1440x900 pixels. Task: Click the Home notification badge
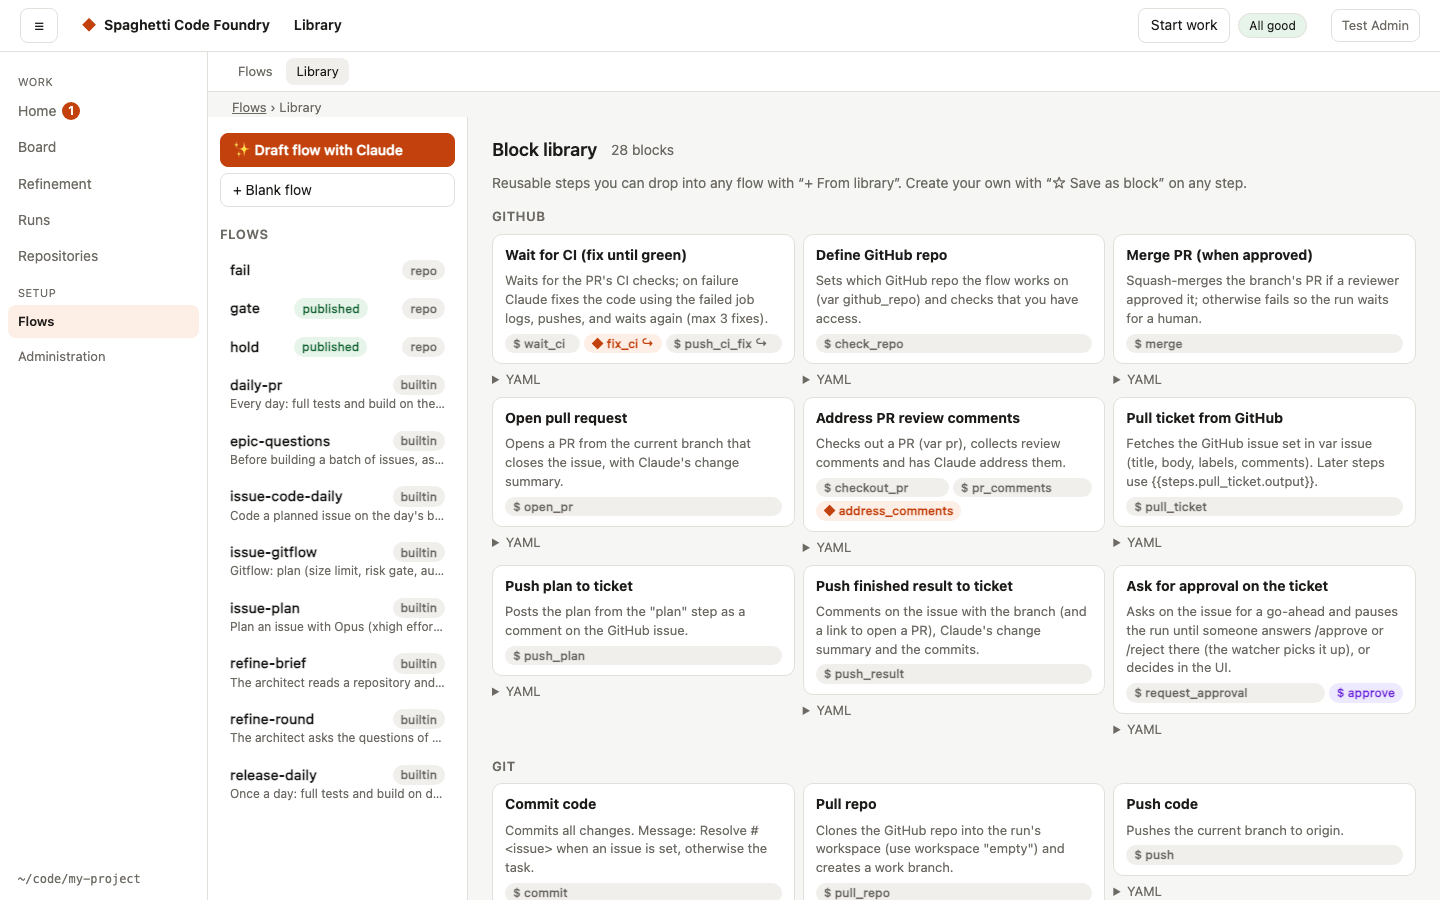click(71, 111)
